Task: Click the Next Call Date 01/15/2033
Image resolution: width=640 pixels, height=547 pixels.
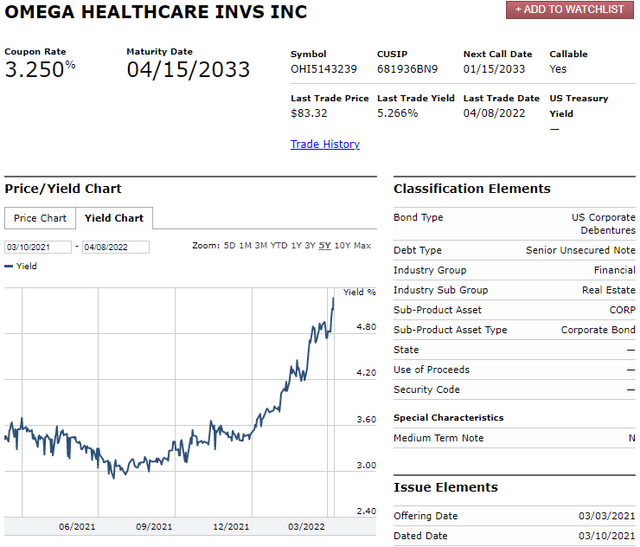Action: tap(494, 69)
